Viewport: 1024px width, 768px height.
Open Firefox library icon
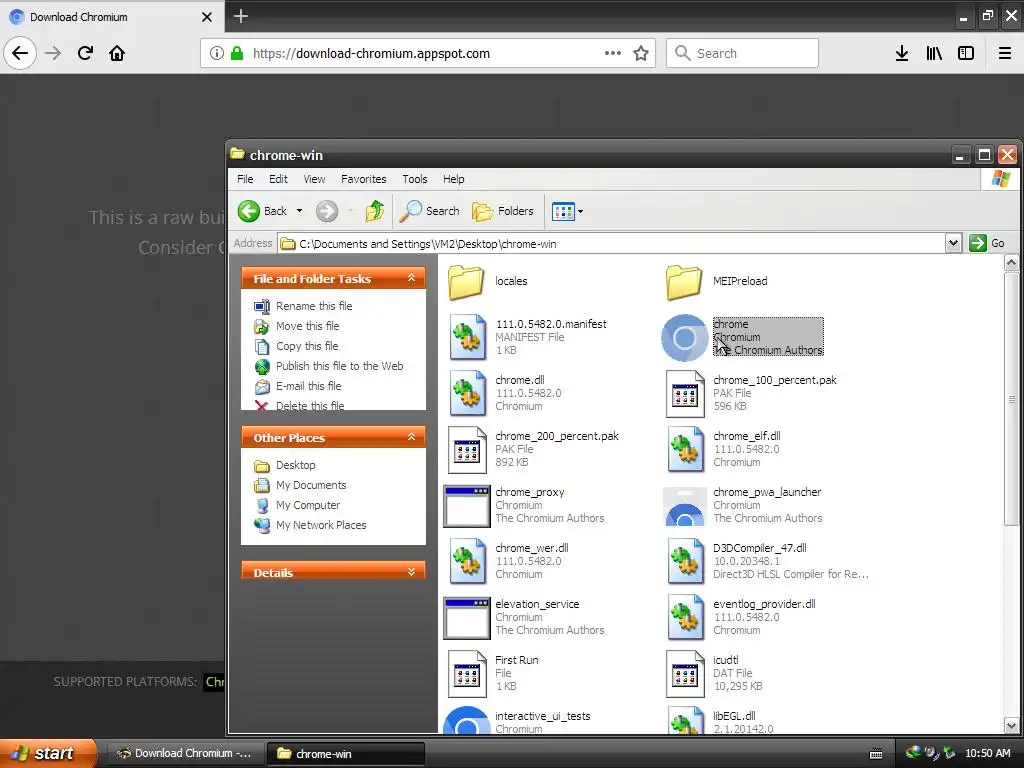[934, 54]
